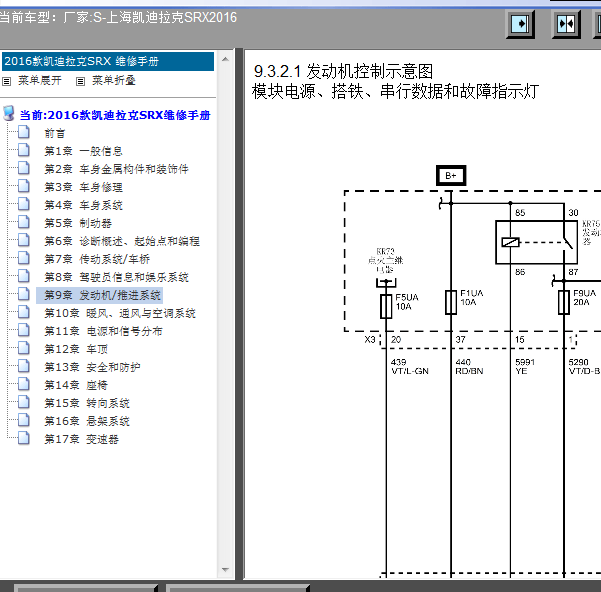Click the tree panel scroll down arrow

pyautogui.click(x=225, y=570)
